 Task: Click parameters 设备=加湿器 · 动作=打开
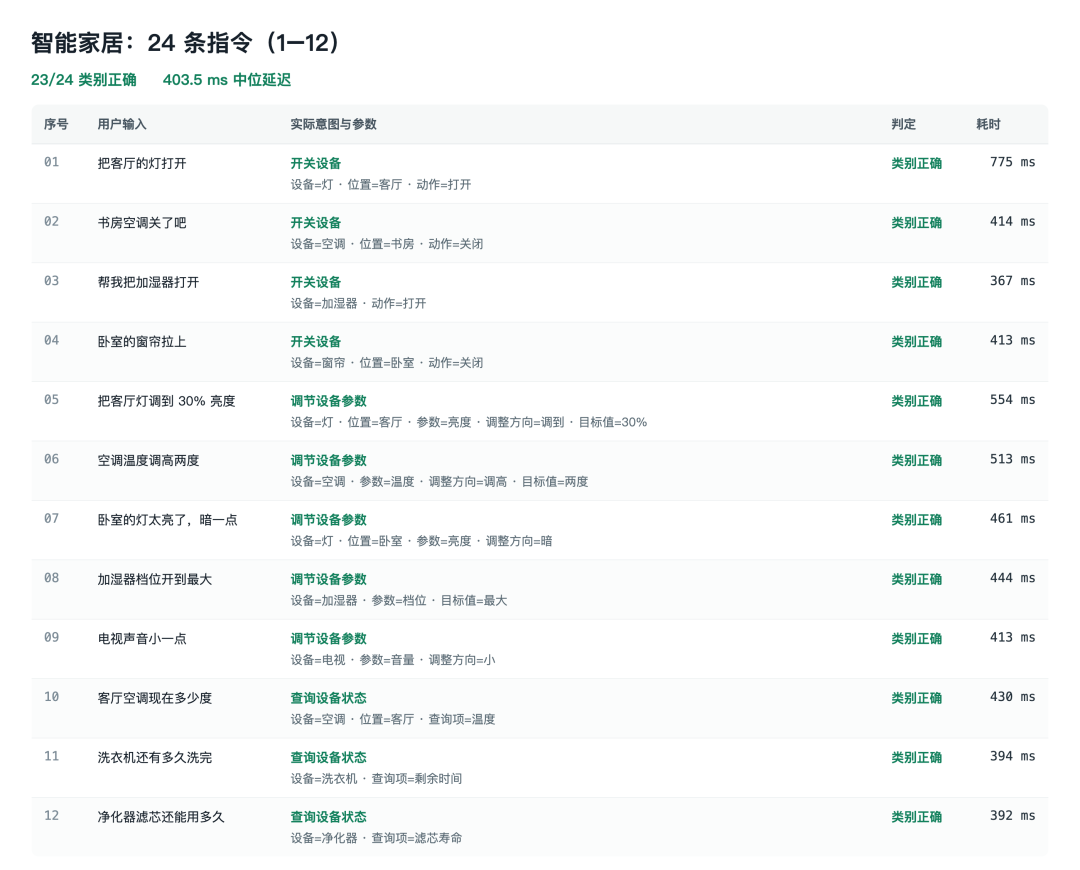pyautogui.click(x=358, y=303)
